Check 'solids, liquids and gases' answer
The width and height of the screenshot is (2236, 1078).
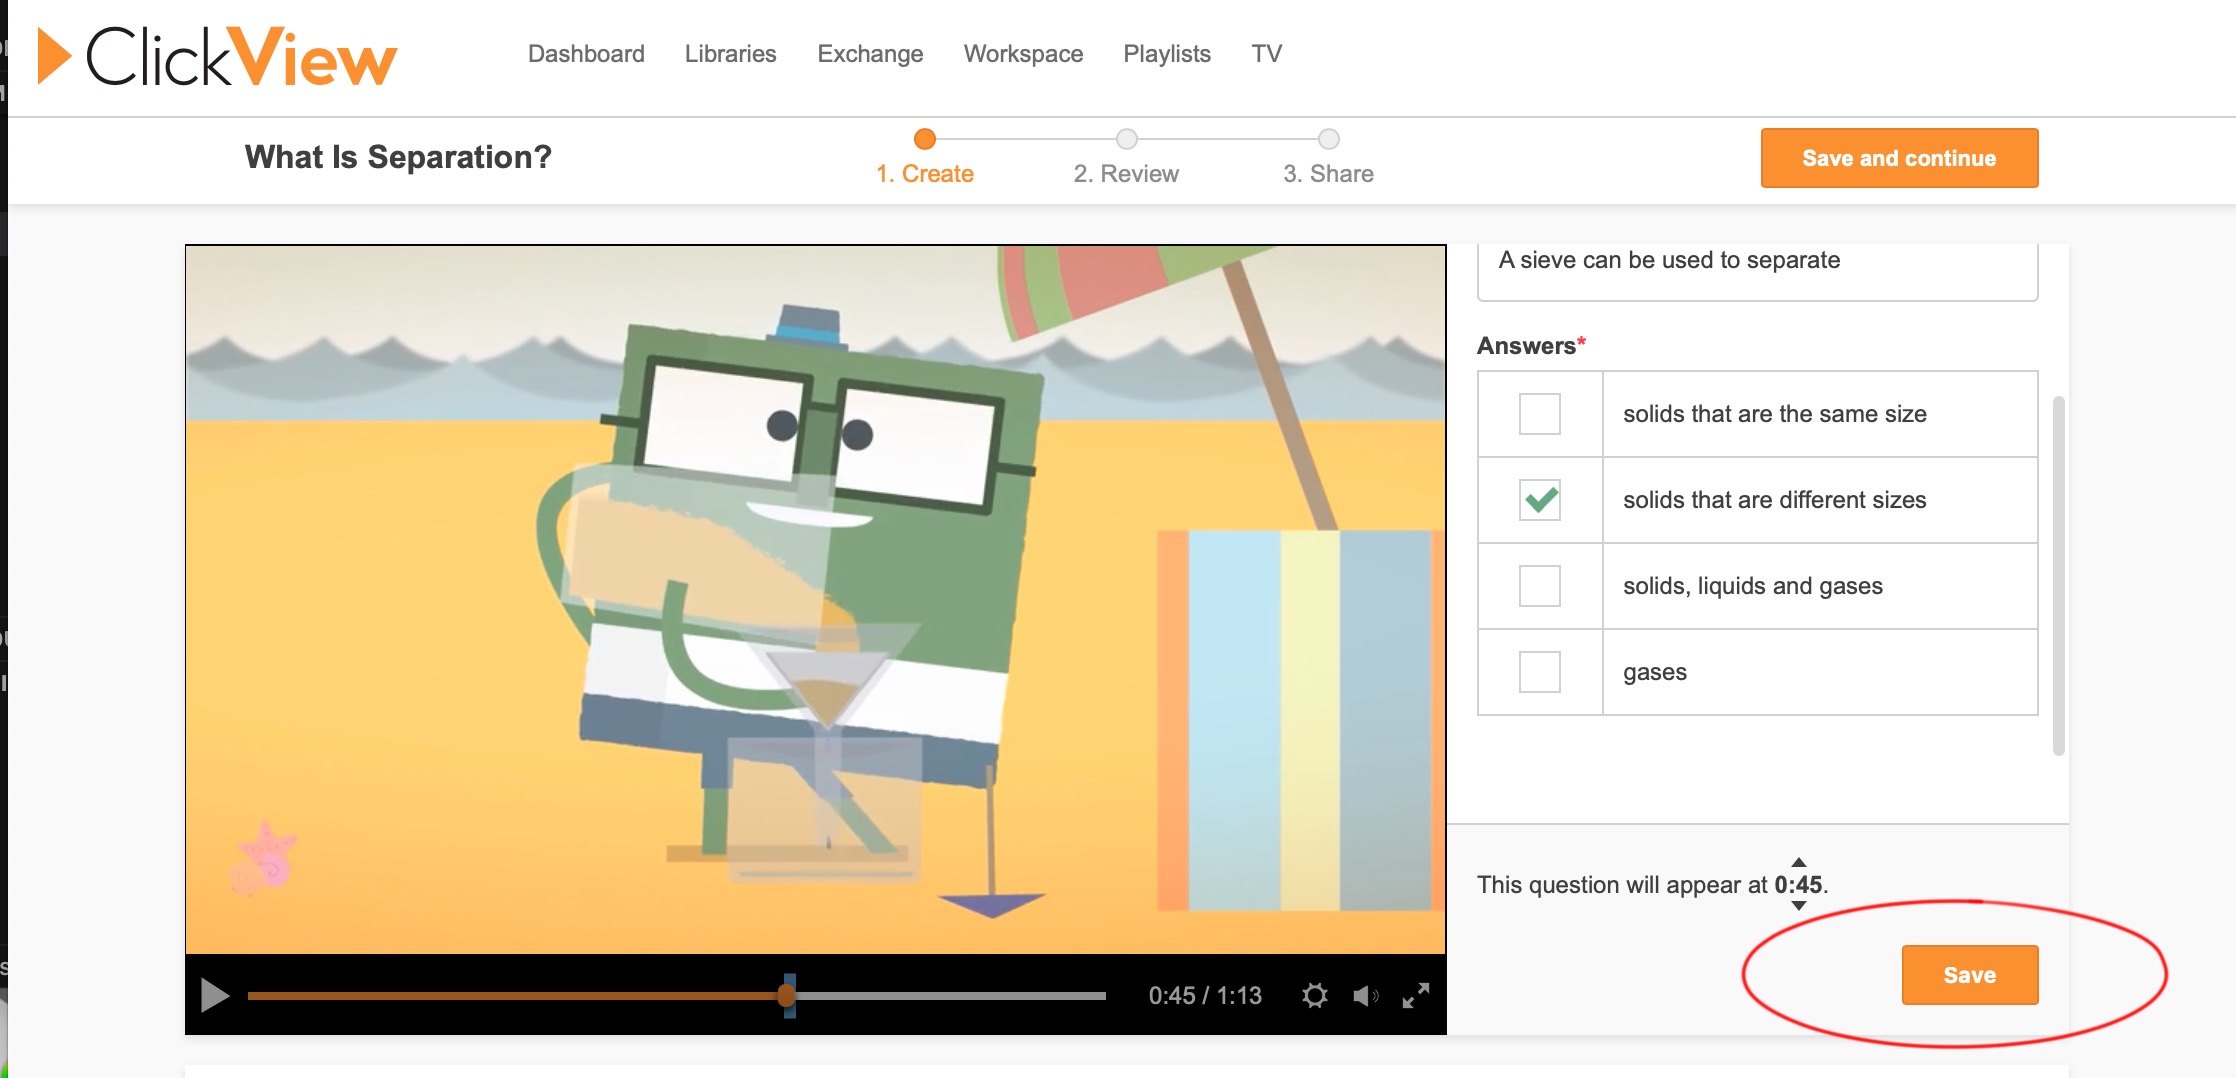[x=1539, y=586]
